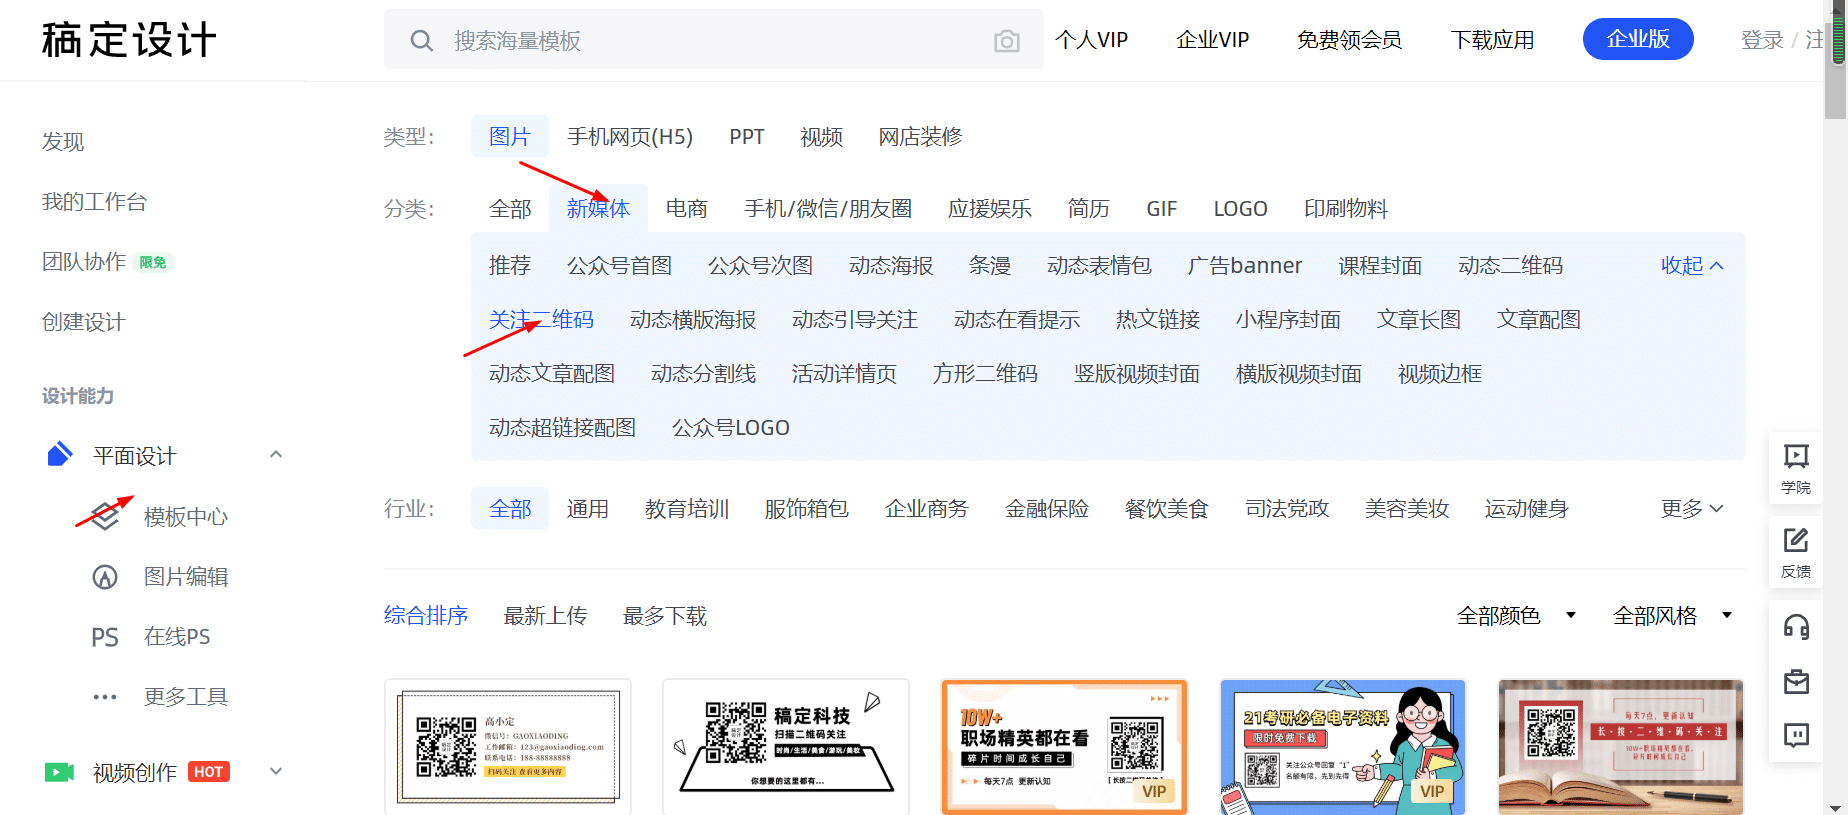This screenshot has width=1848, height=815.
Task: Open 下载应用 link
Action: [1493, 40]
